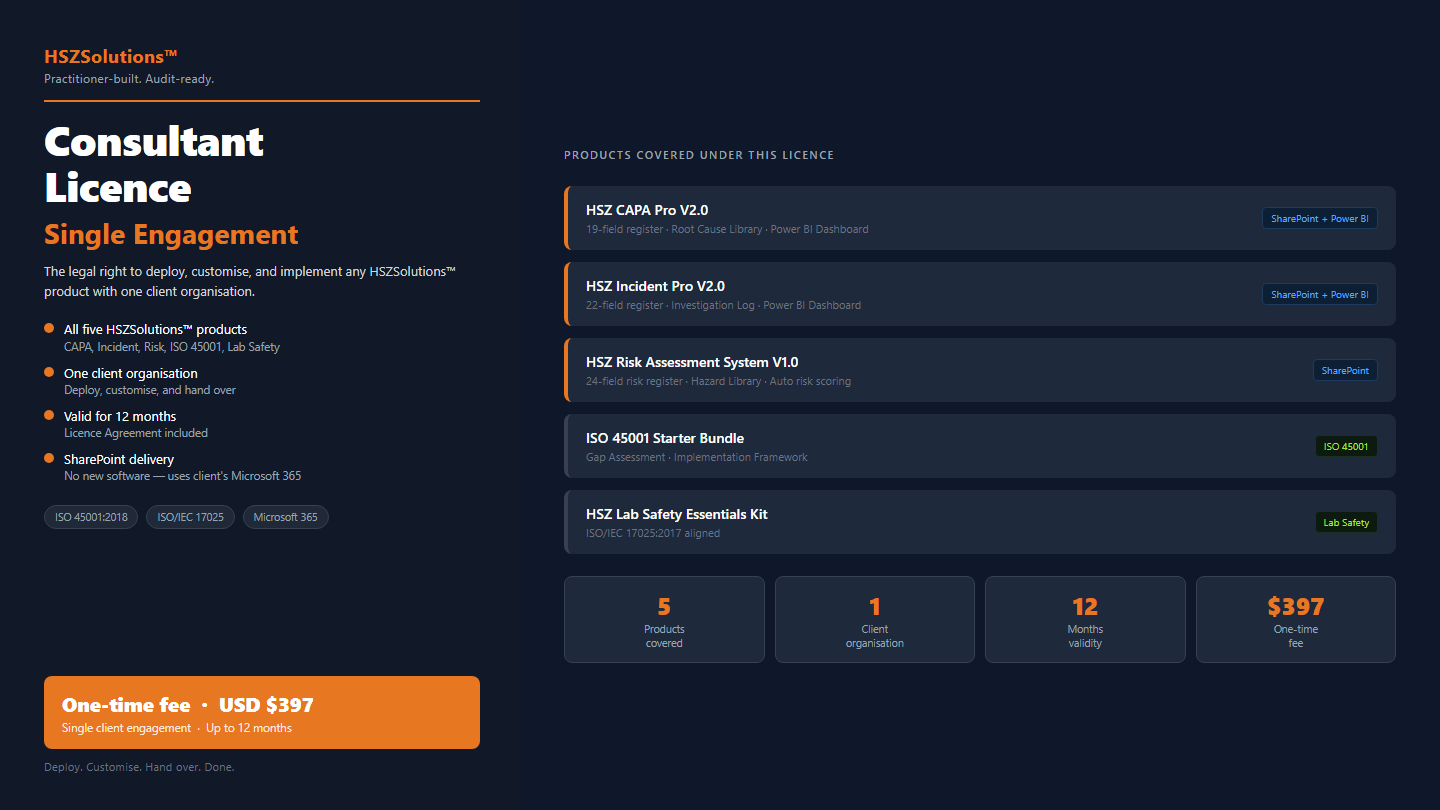Click the "ISO 45001:2018" pill tag

[92, 517]
